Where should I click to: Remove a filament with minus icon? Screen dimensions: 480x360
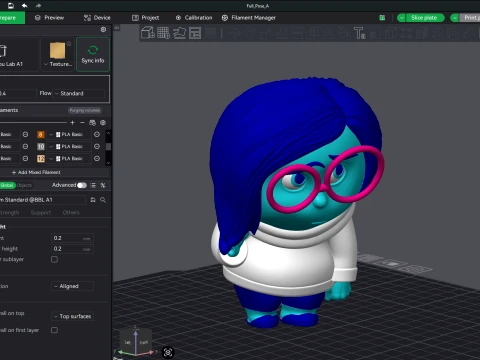point(82,123)
